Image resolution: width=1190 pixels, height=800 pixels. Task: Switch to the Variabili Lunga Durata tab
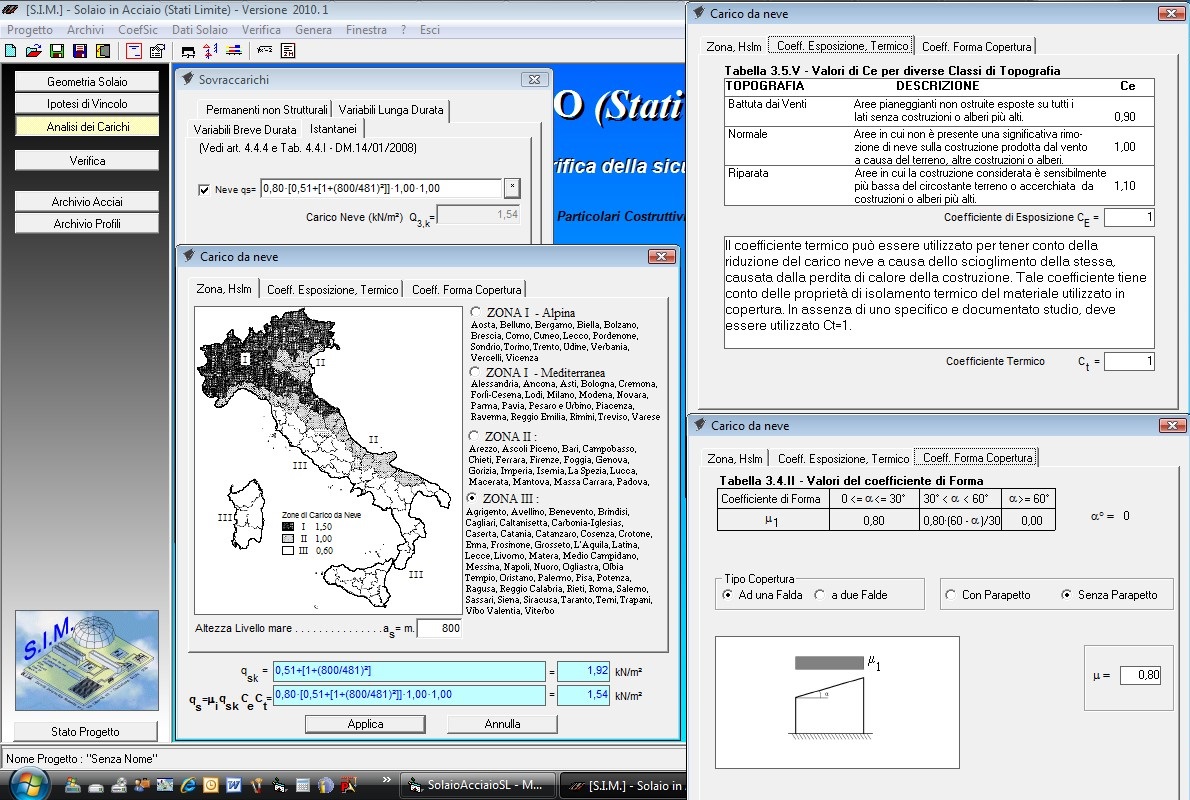coord(391,110)
